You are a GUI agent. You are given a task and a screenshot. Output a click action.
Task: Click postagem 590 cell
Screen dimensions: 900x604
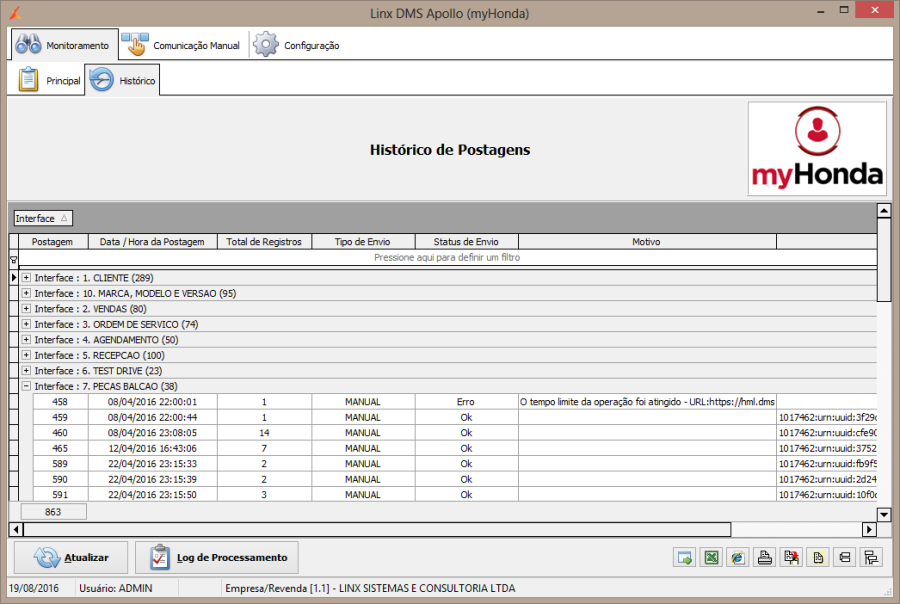point(60,479)
